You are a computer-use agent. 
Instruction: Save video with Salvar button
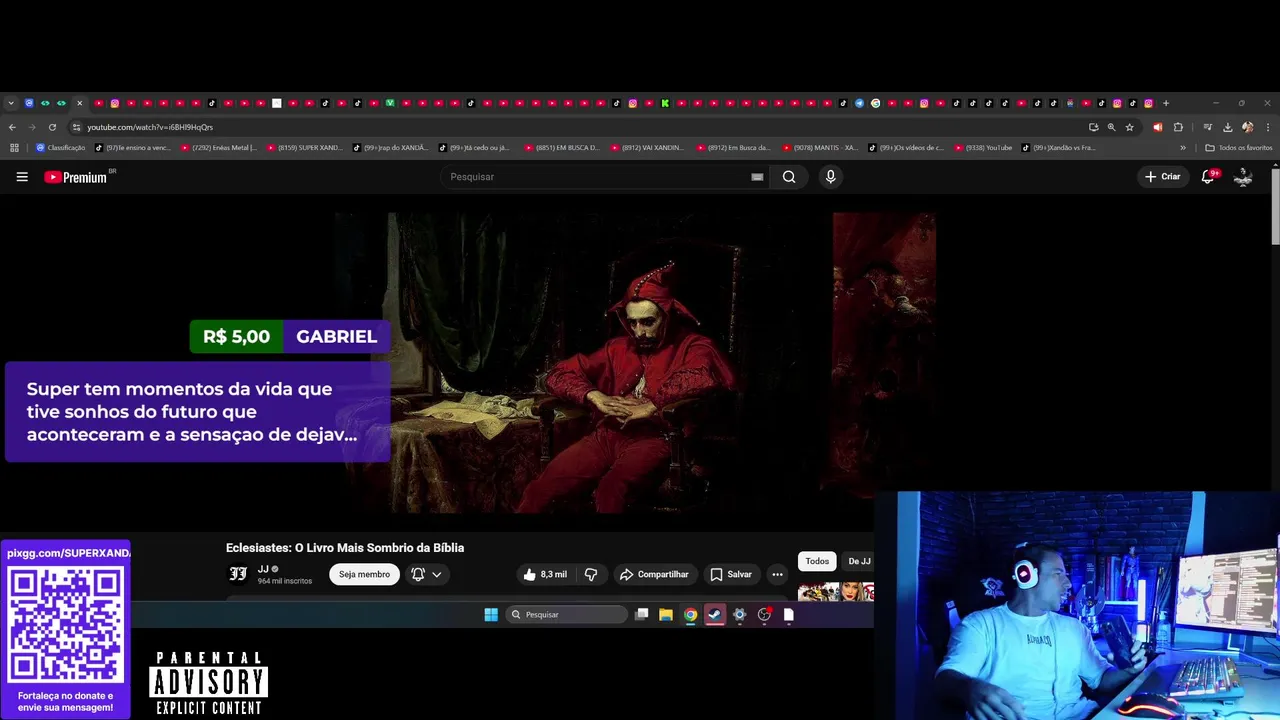point(731,574)
